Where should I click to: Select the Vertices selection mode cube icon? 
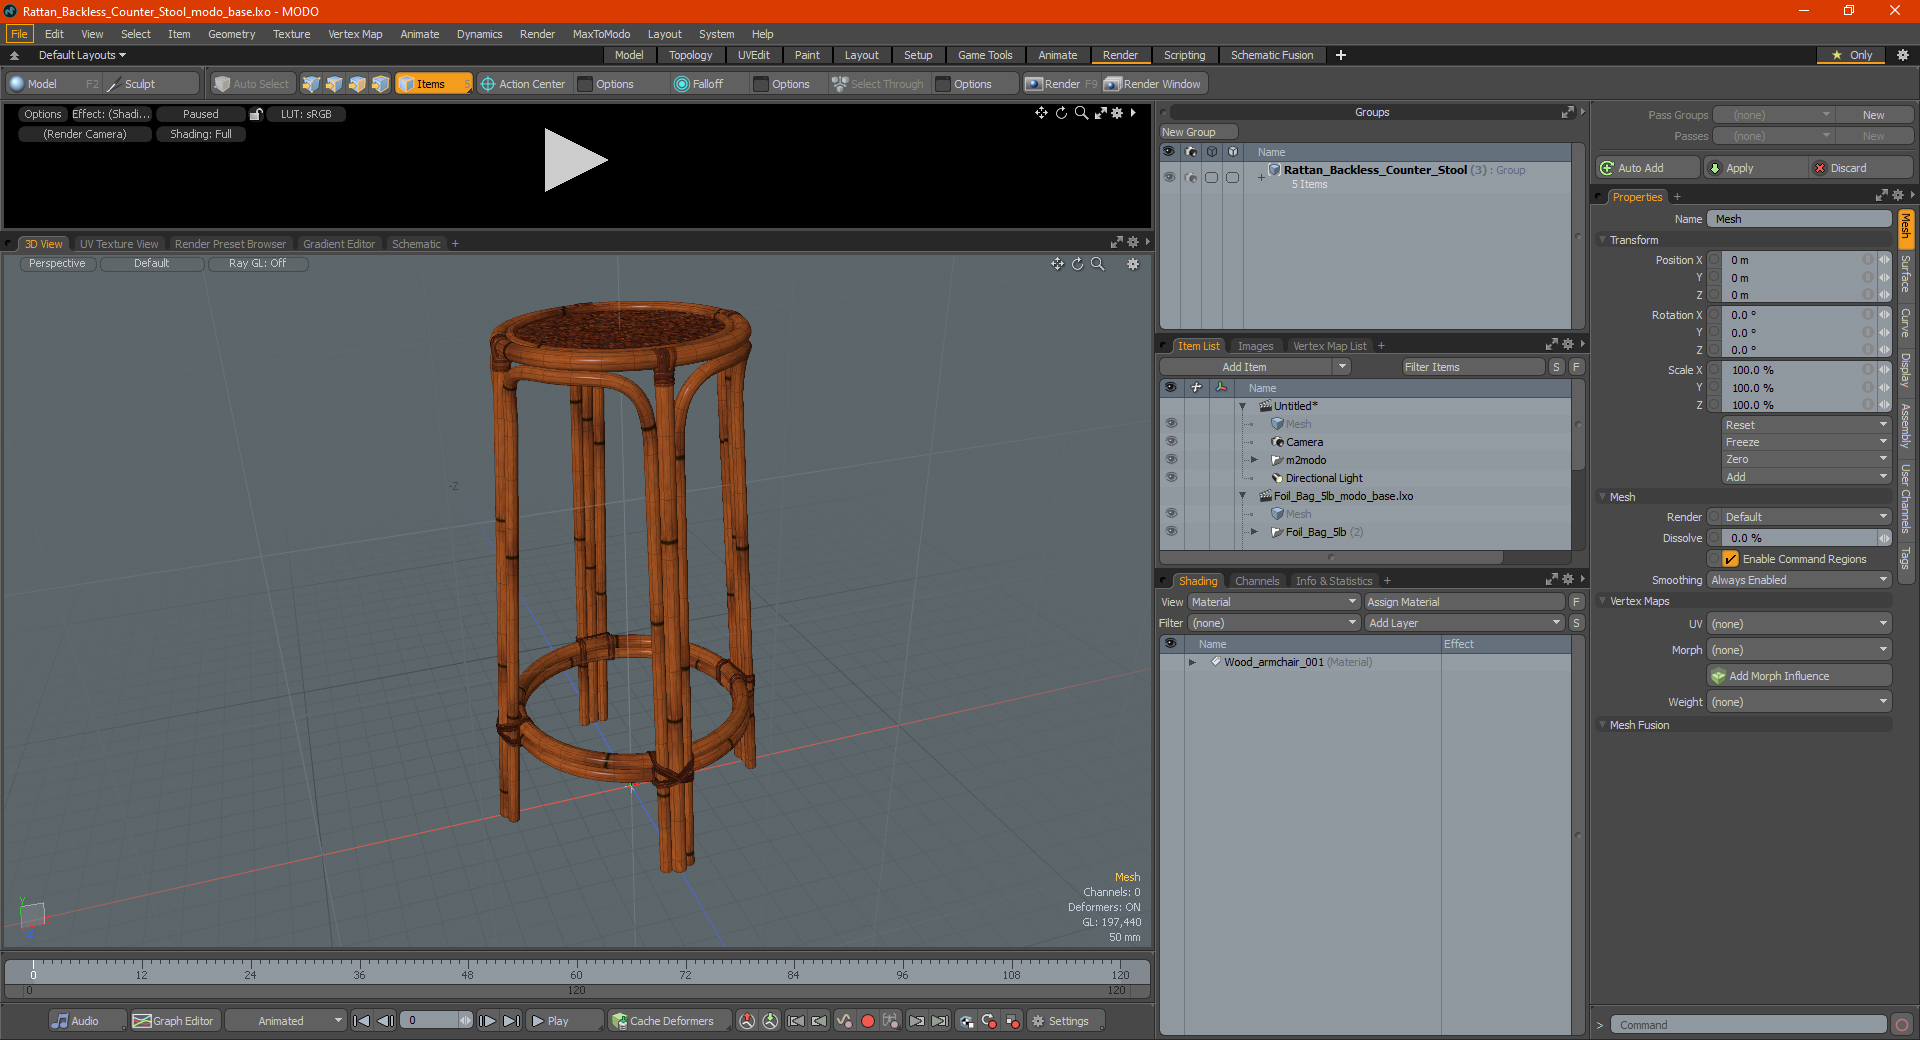(311, 84)
